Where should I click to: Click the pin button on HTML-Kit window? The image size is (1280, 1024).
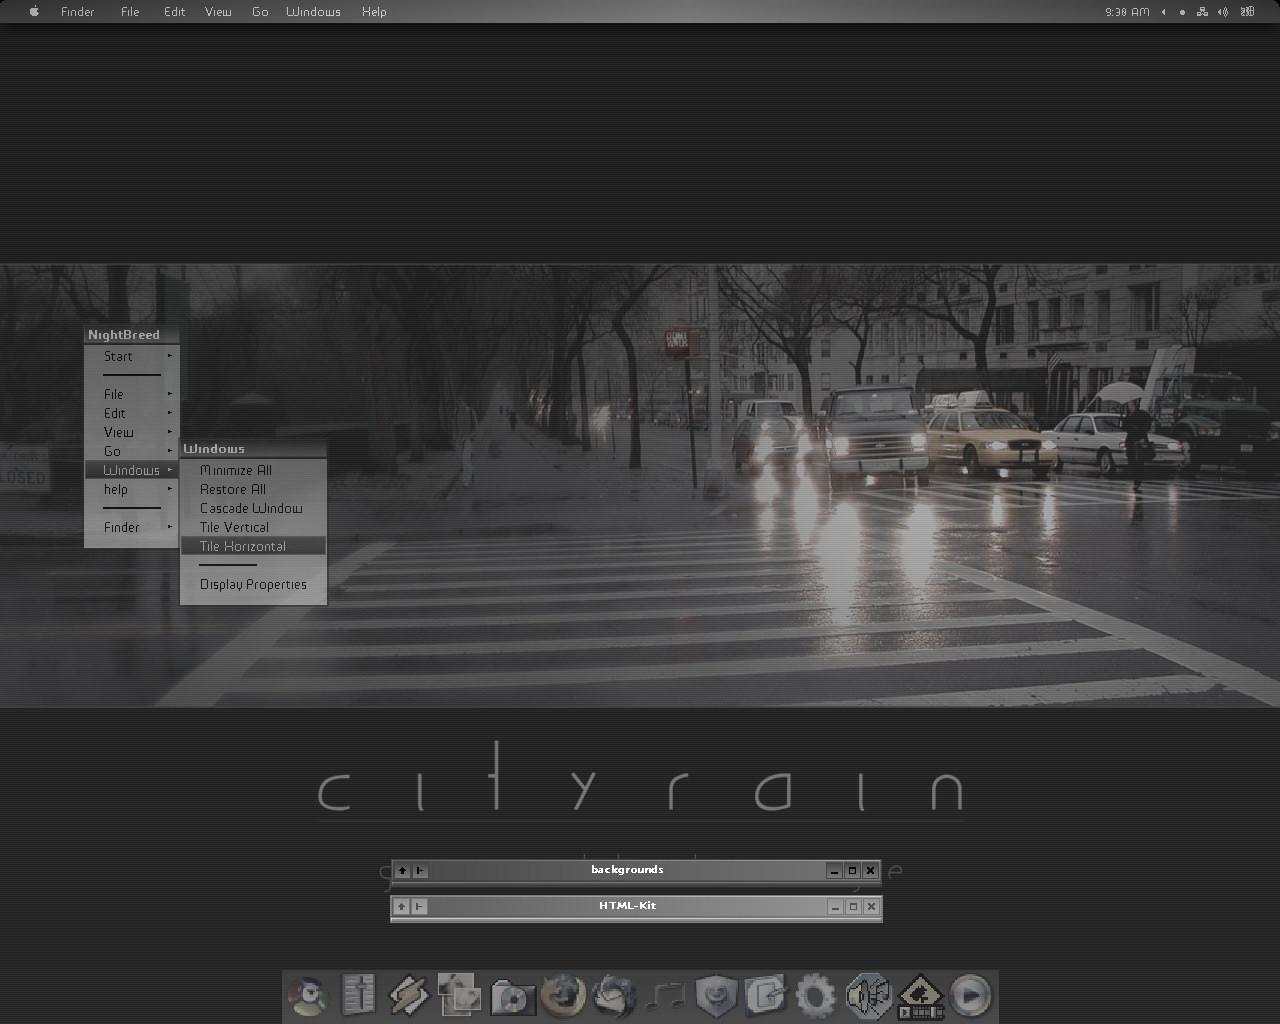coord(419,907)
